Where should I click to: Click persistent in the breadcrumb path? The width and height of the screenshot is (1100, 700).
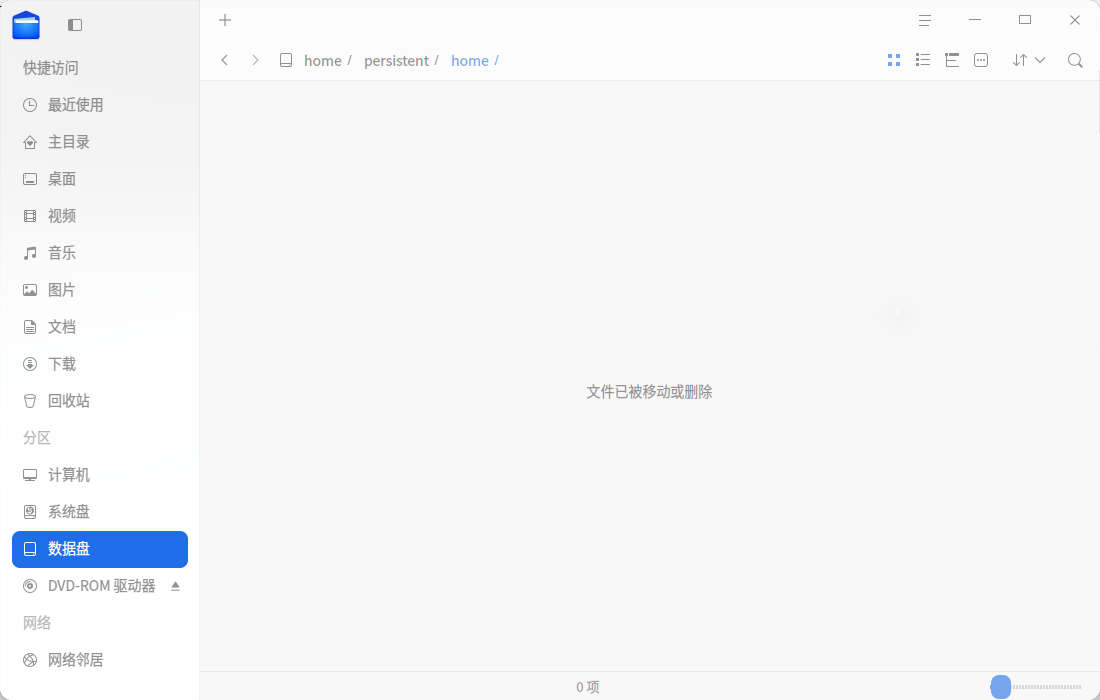point(396,61)
